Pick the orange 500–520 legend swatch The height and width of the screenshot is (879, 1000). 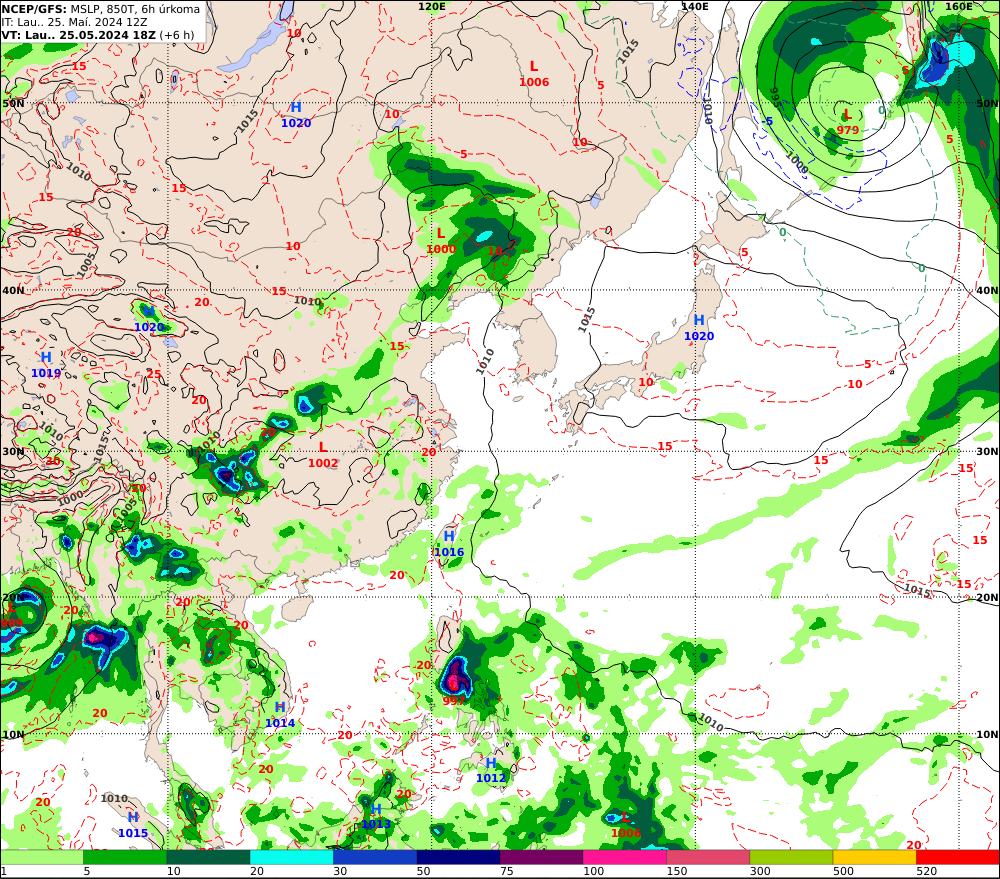pyautogui.click(x=875, y=857)
